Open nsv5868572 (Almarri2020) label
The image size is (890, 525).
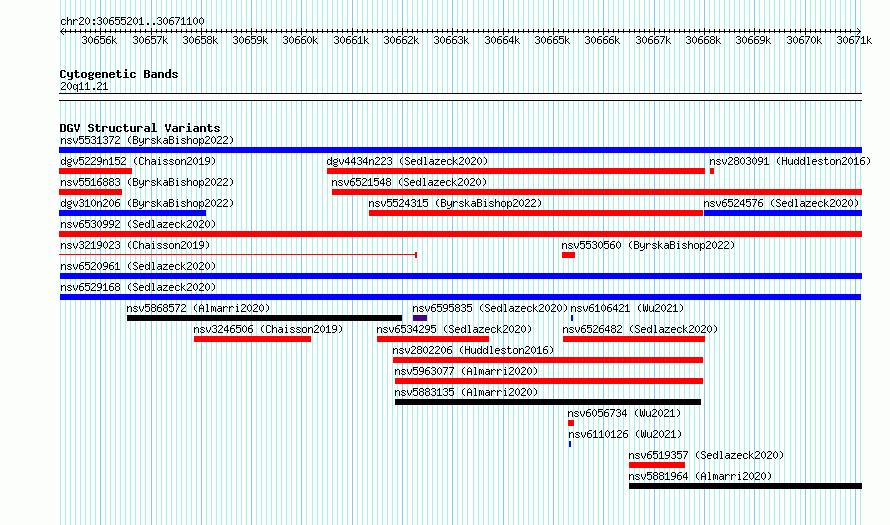point(198,308)
